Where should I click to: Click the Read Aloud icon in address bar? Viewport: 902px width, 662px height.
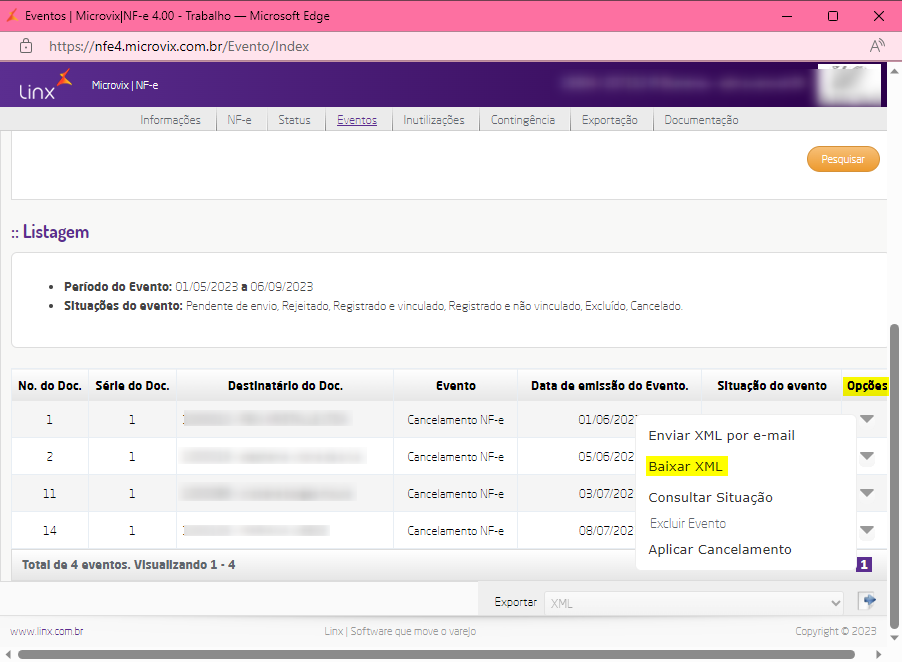[x=877, y=46]
